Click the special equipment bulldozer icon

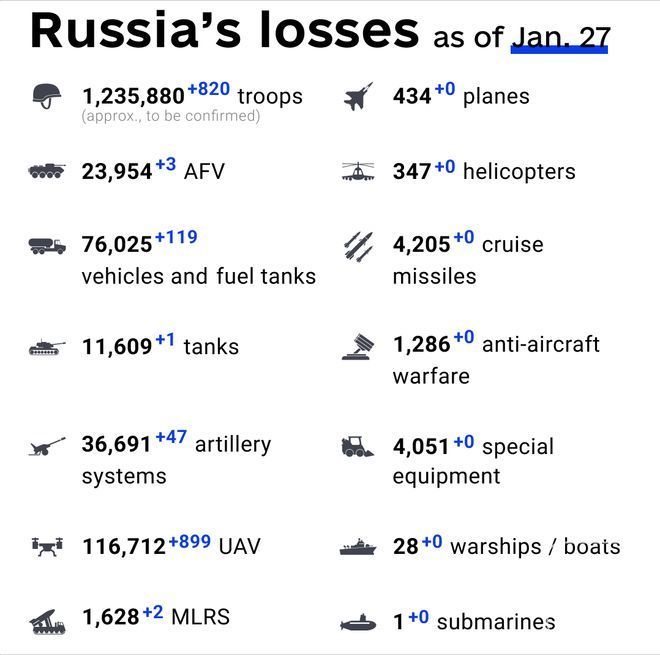point(358,446)
